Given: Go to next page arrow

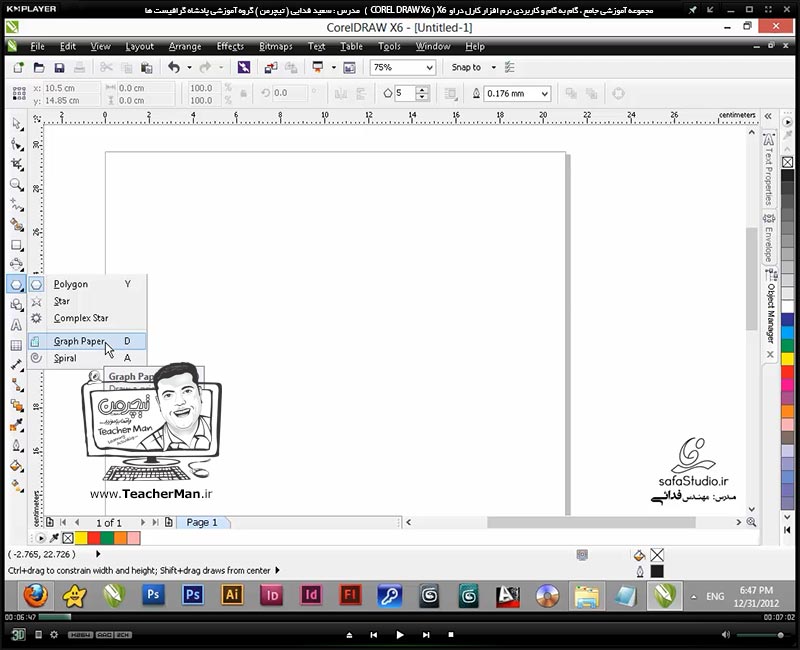Looking at the screenshot, I should (x=143, y=522).
